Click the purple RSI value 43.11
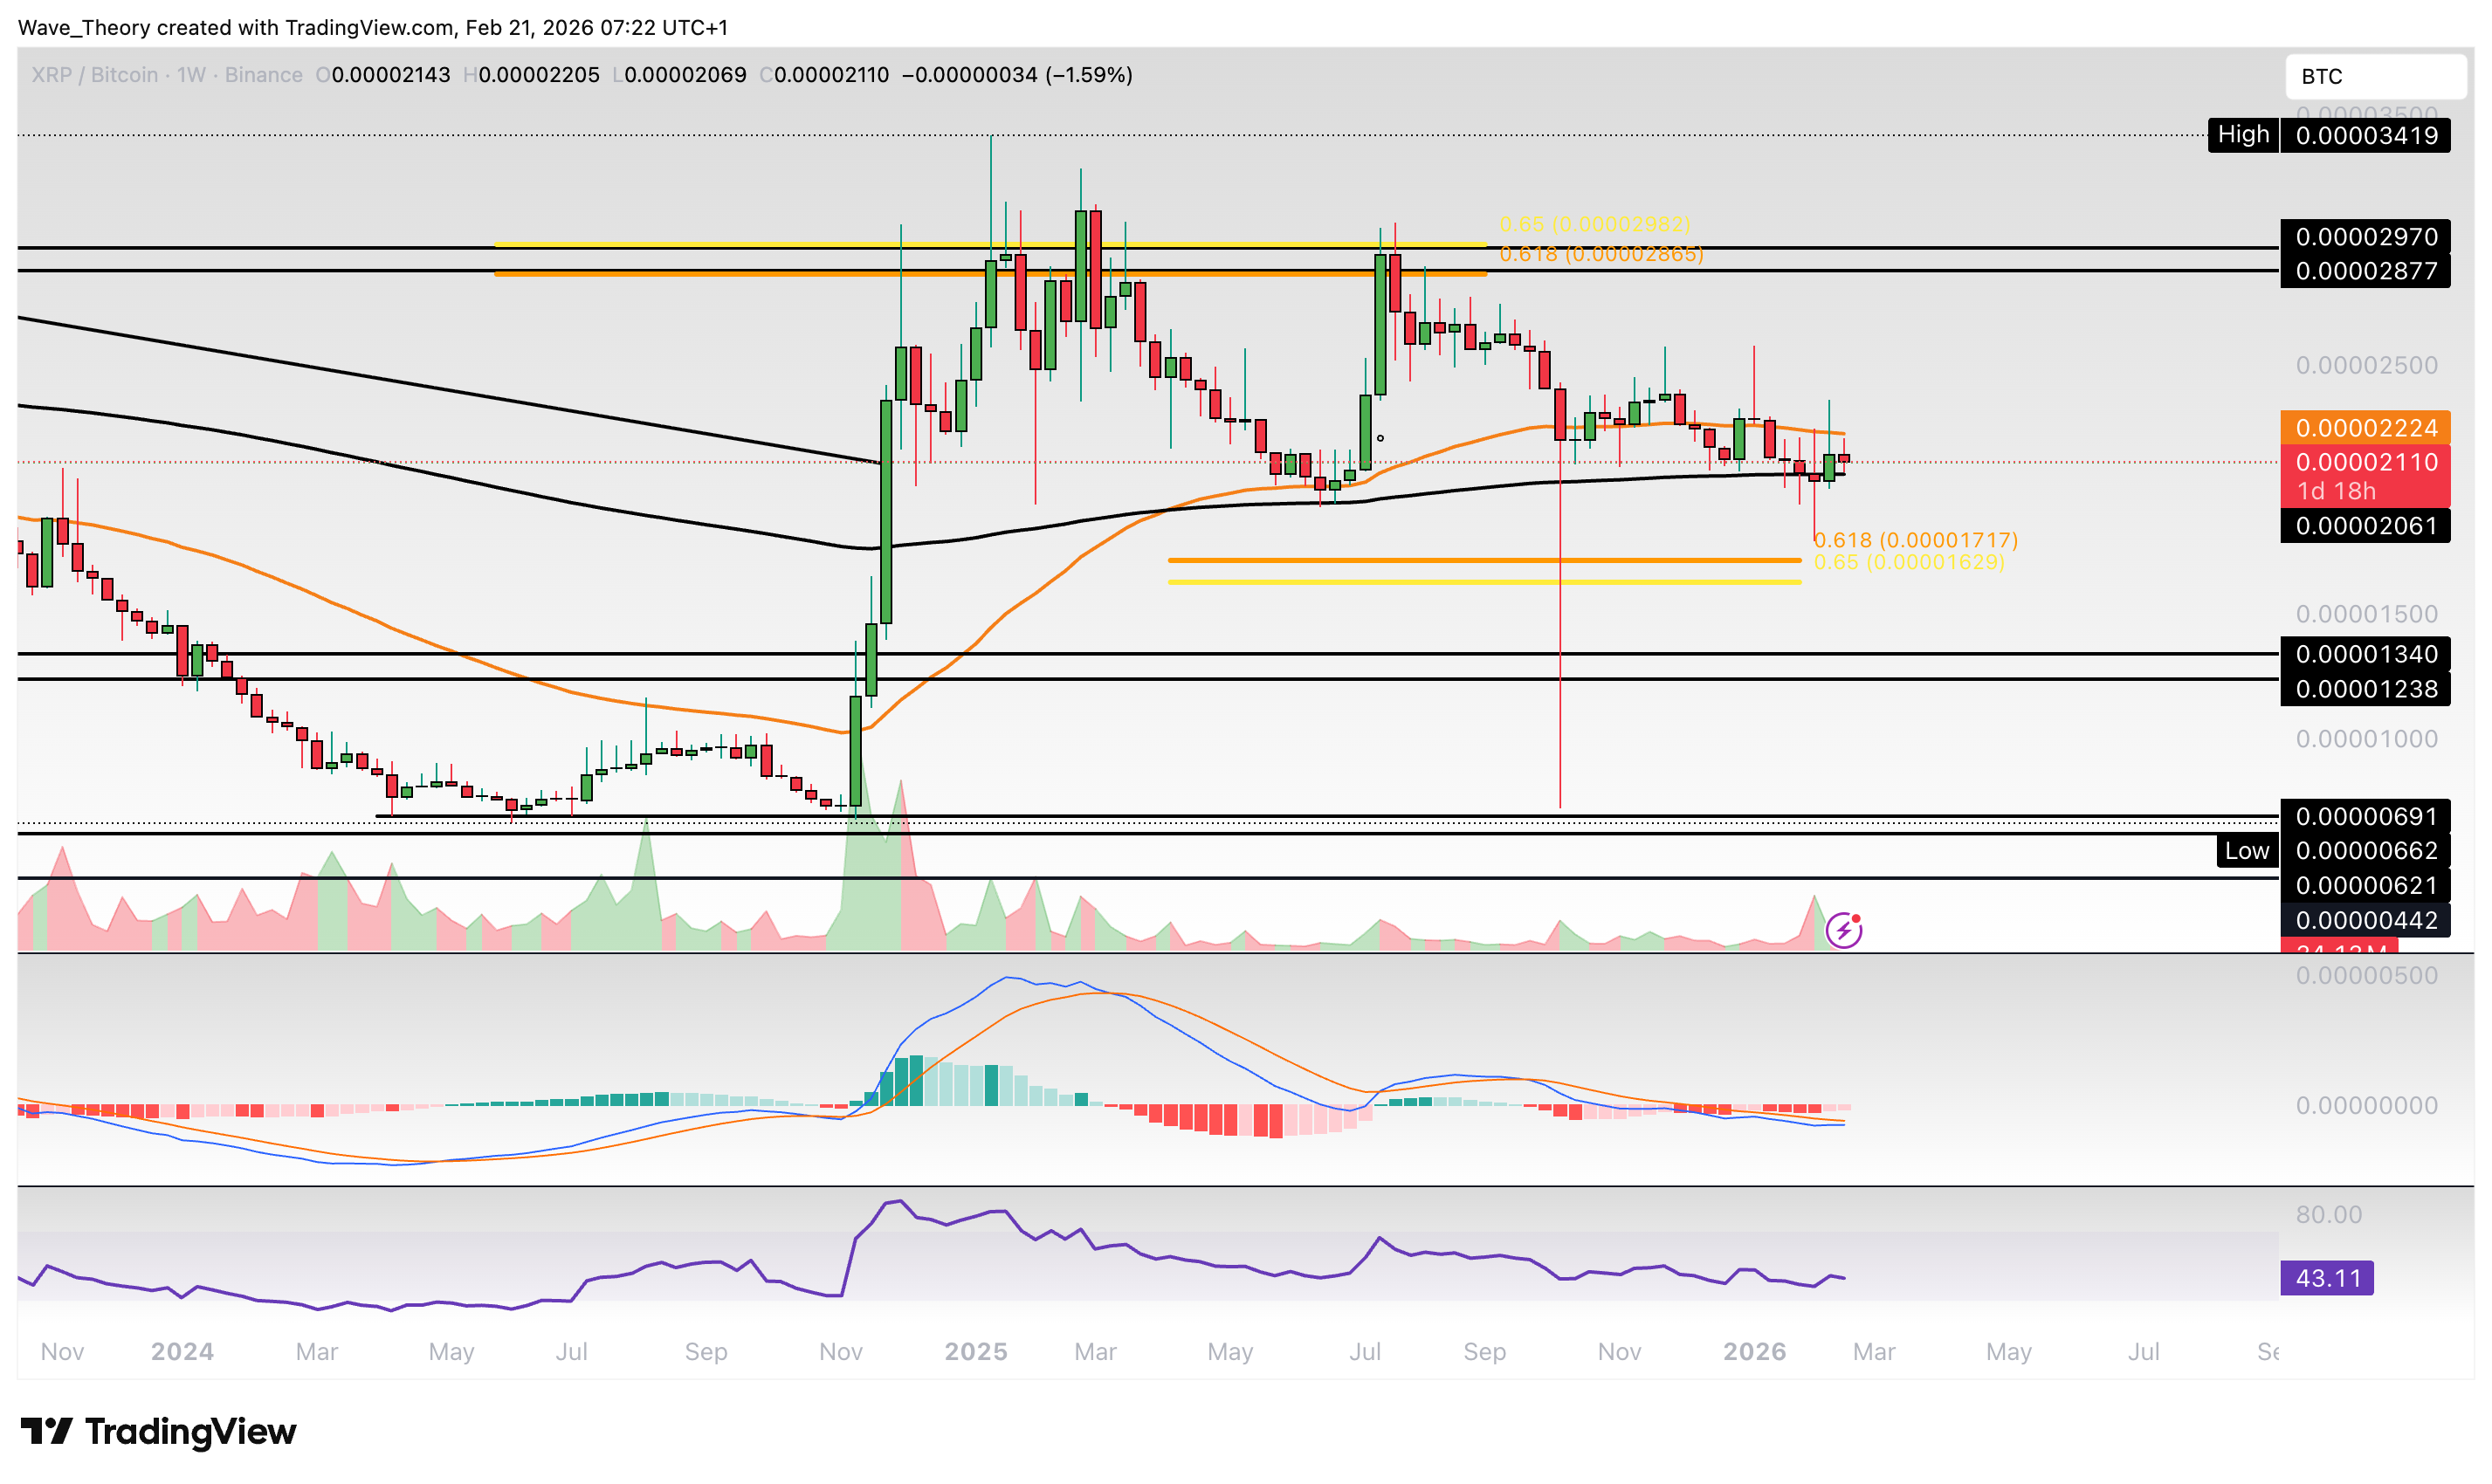The image size is (2492, 1484). pos(2326,1278)
